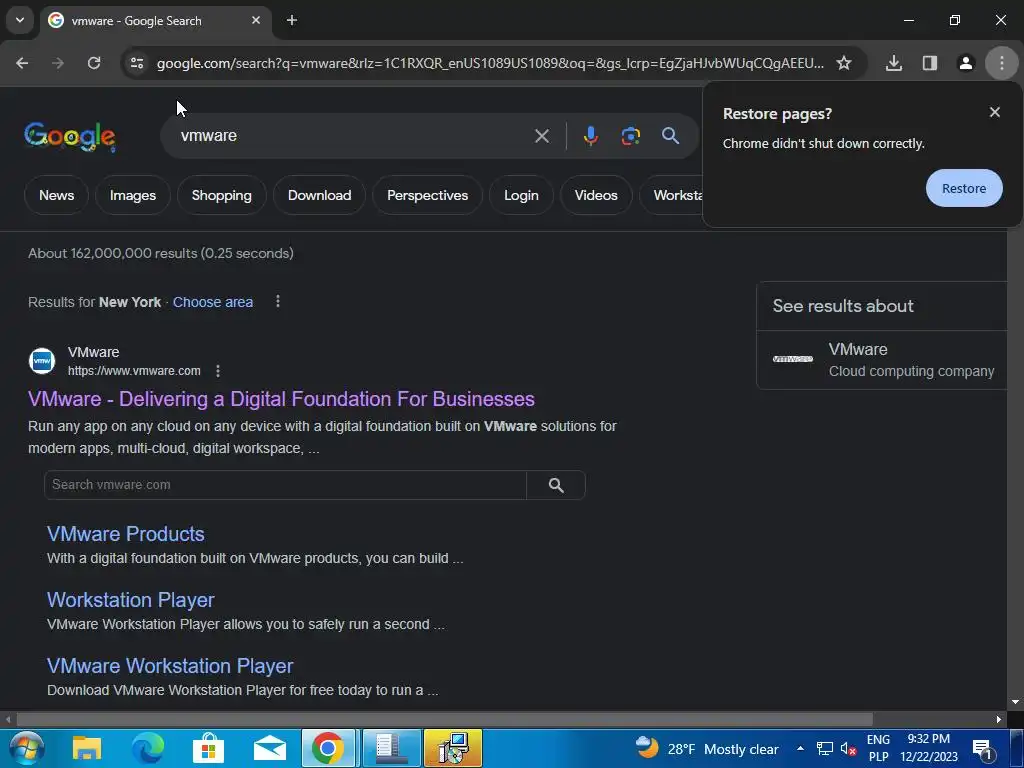
Task: Open the weather widget 28°F Mostly clear
Action: [x=708, y=749]
